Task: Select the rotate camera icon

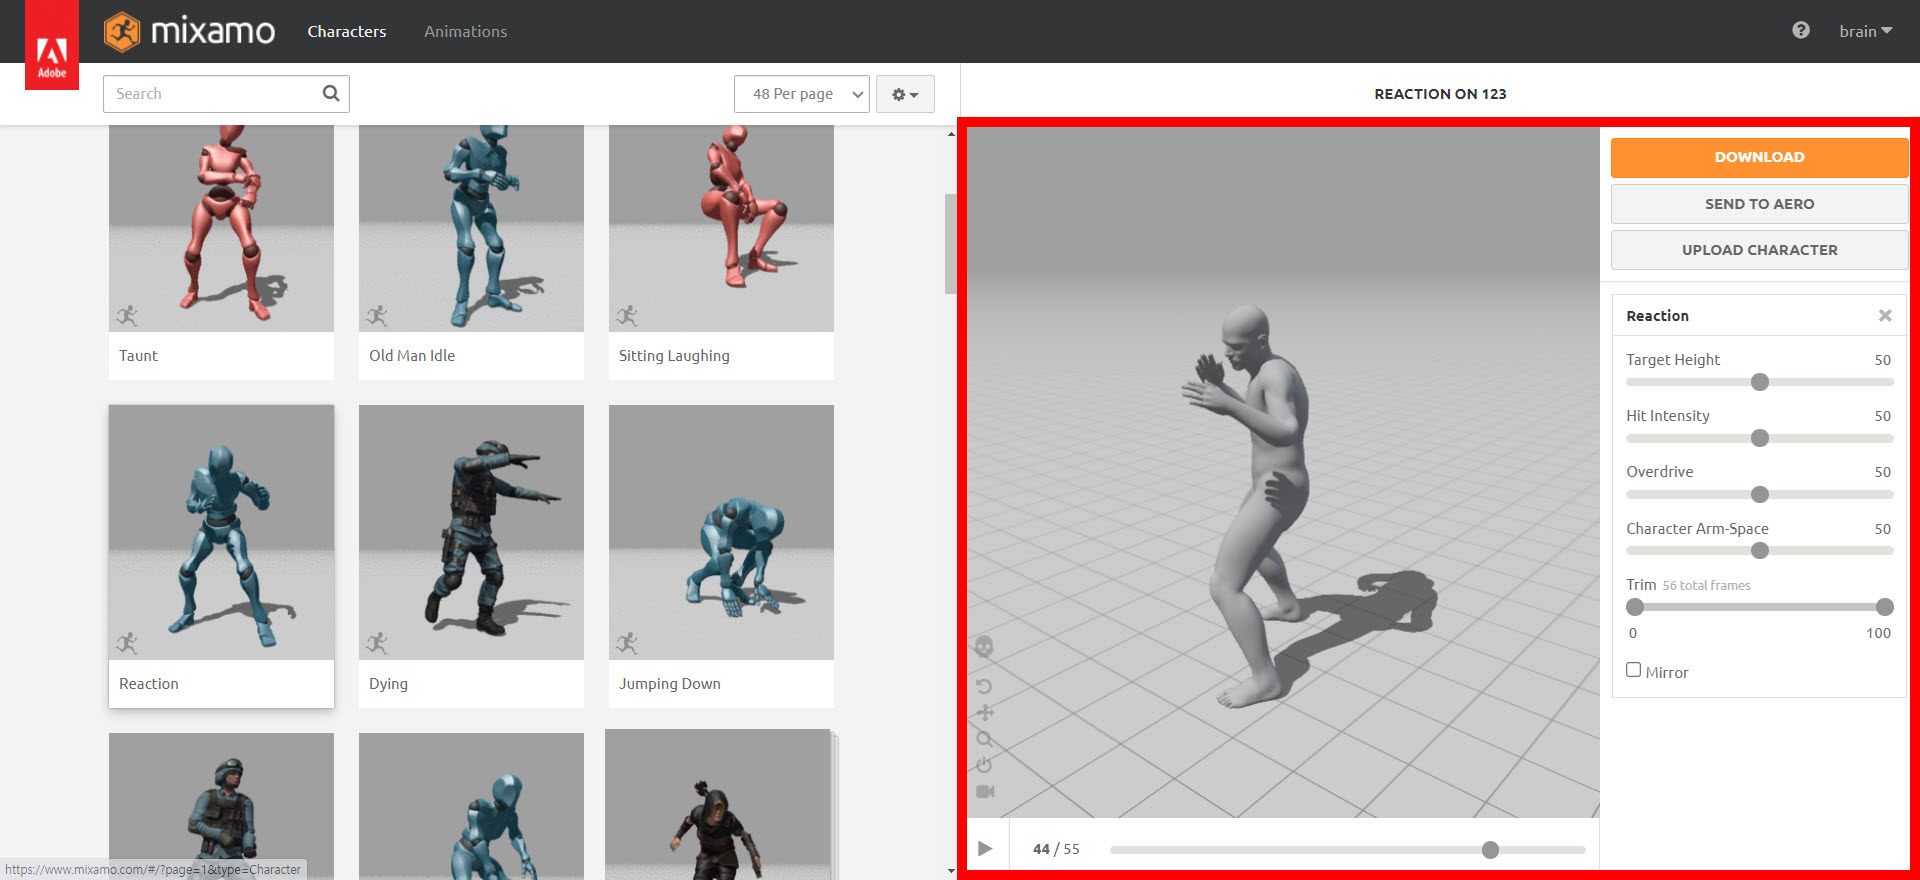Action: [x=984, y=686]
